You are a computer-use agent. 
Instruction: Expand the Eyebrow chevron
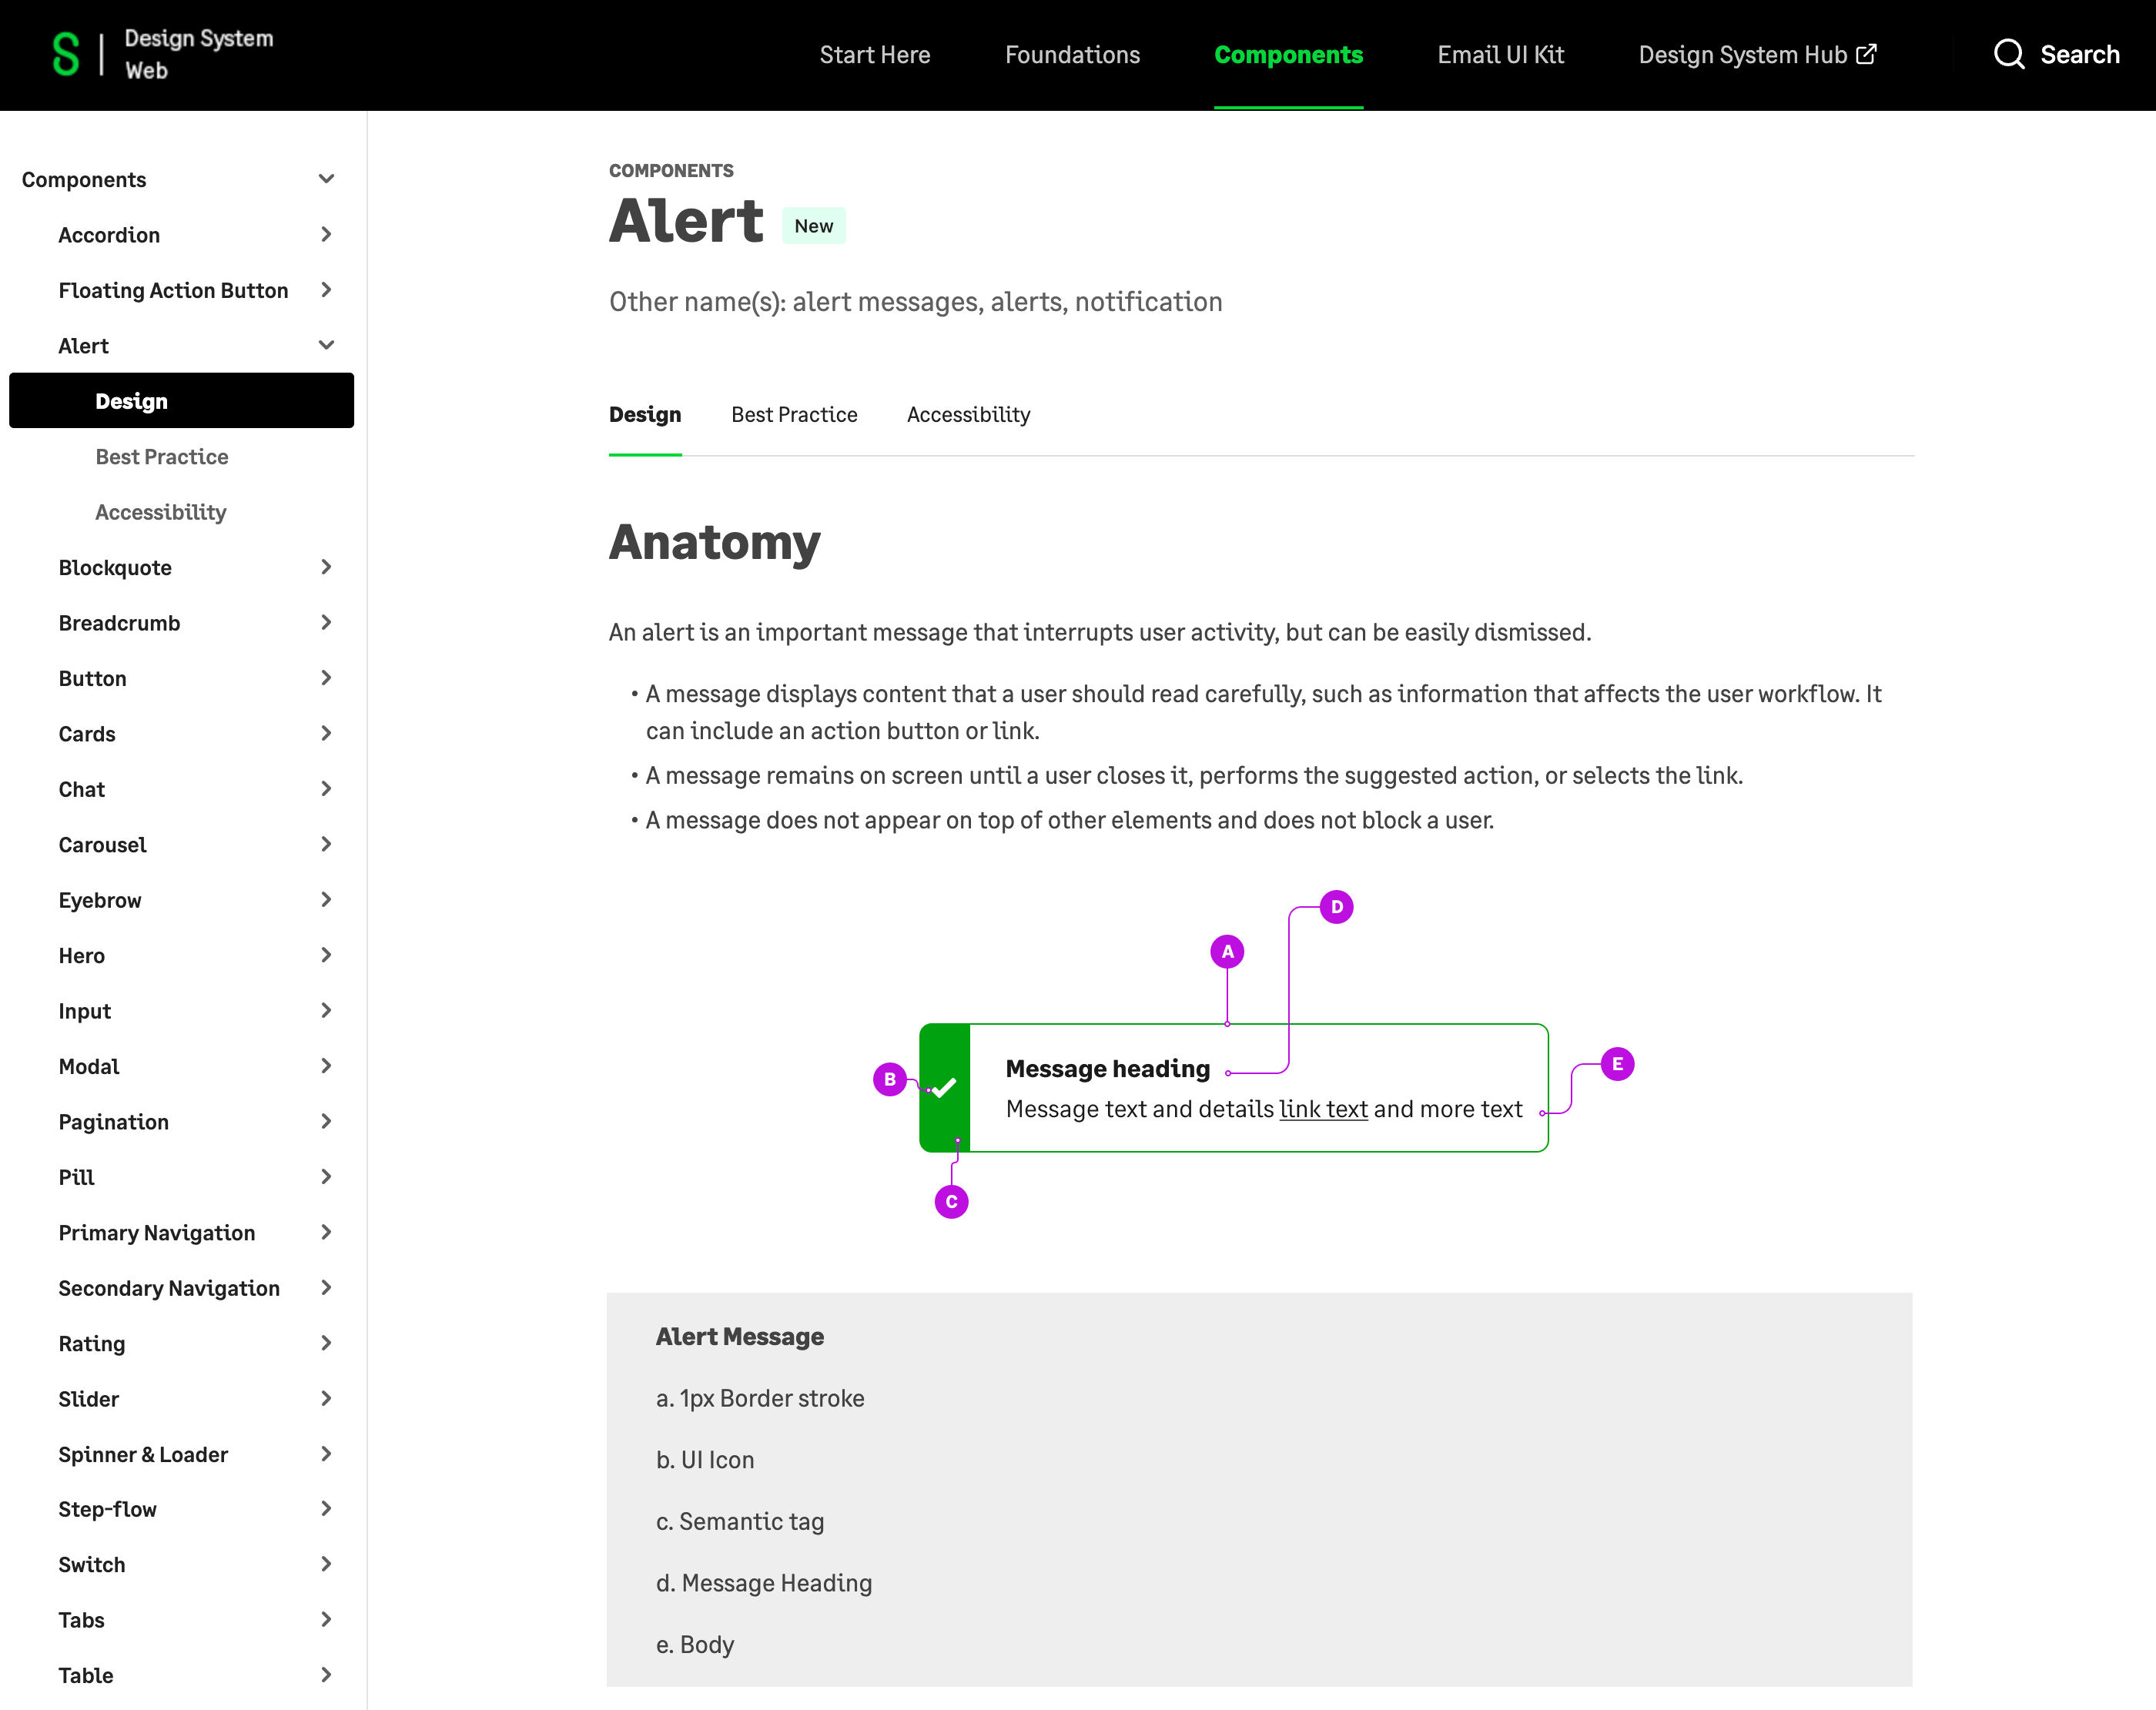(x=326, y=900)
